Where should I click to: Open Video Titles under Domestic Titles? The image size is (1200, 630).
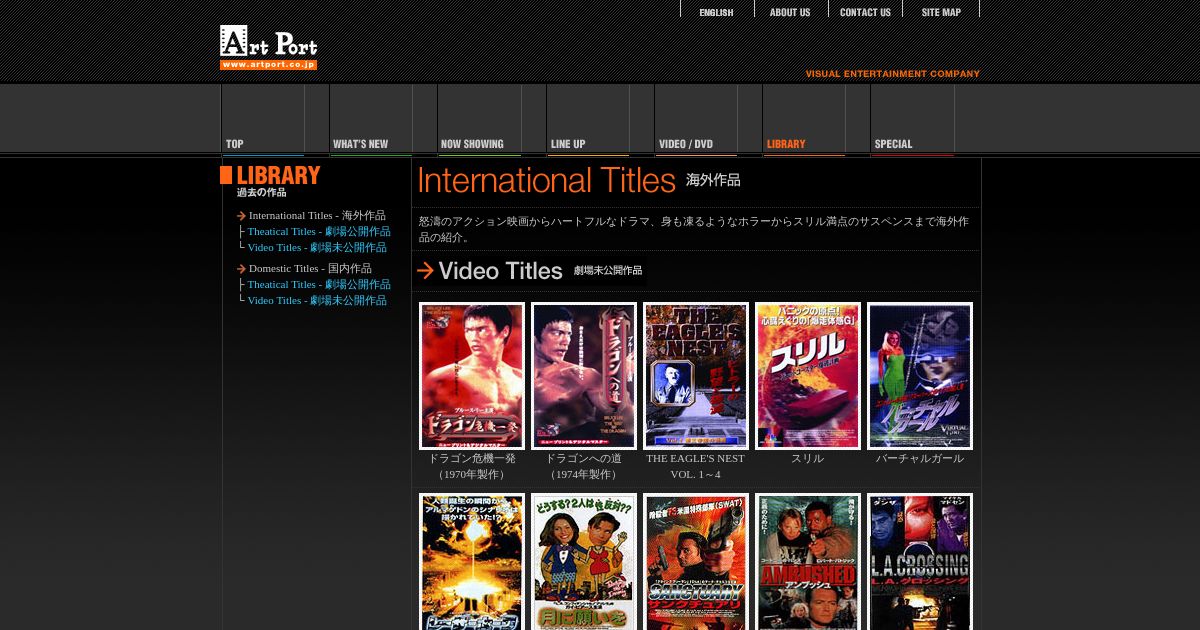(x=317, y=300)
